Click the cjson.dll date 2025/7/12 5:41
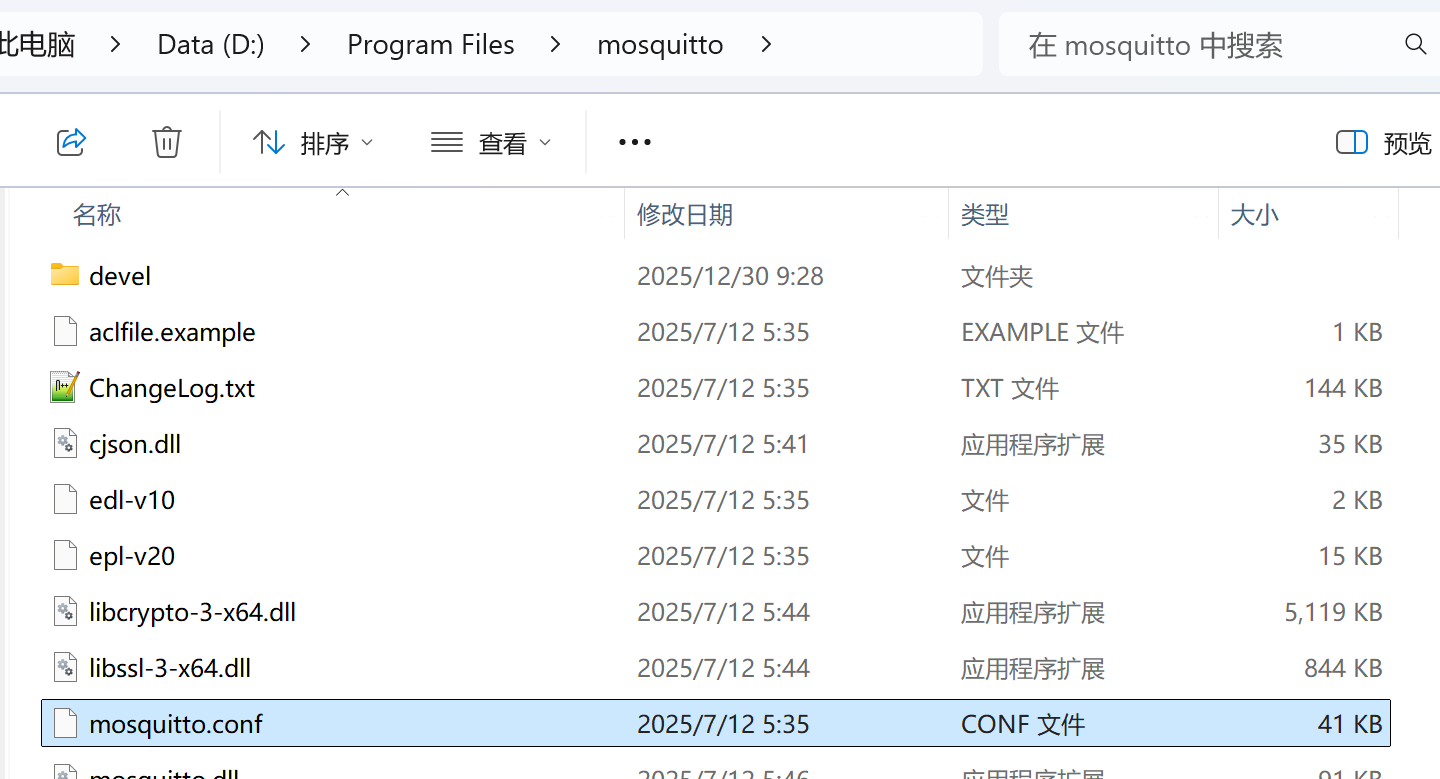This screenshot has height=779, width=1440. coord(723,444)
